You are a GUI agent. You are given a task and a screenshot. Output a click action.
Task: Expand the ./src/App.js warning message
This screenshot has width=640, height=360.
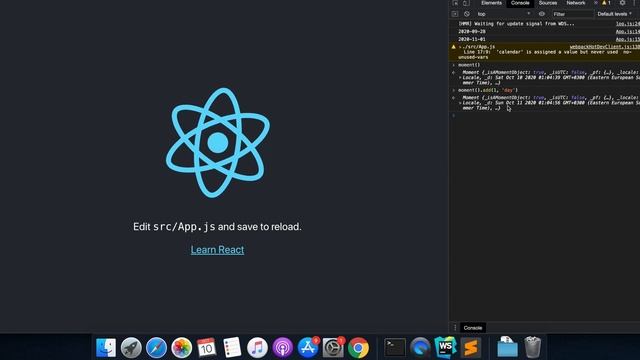pos(460,47)
